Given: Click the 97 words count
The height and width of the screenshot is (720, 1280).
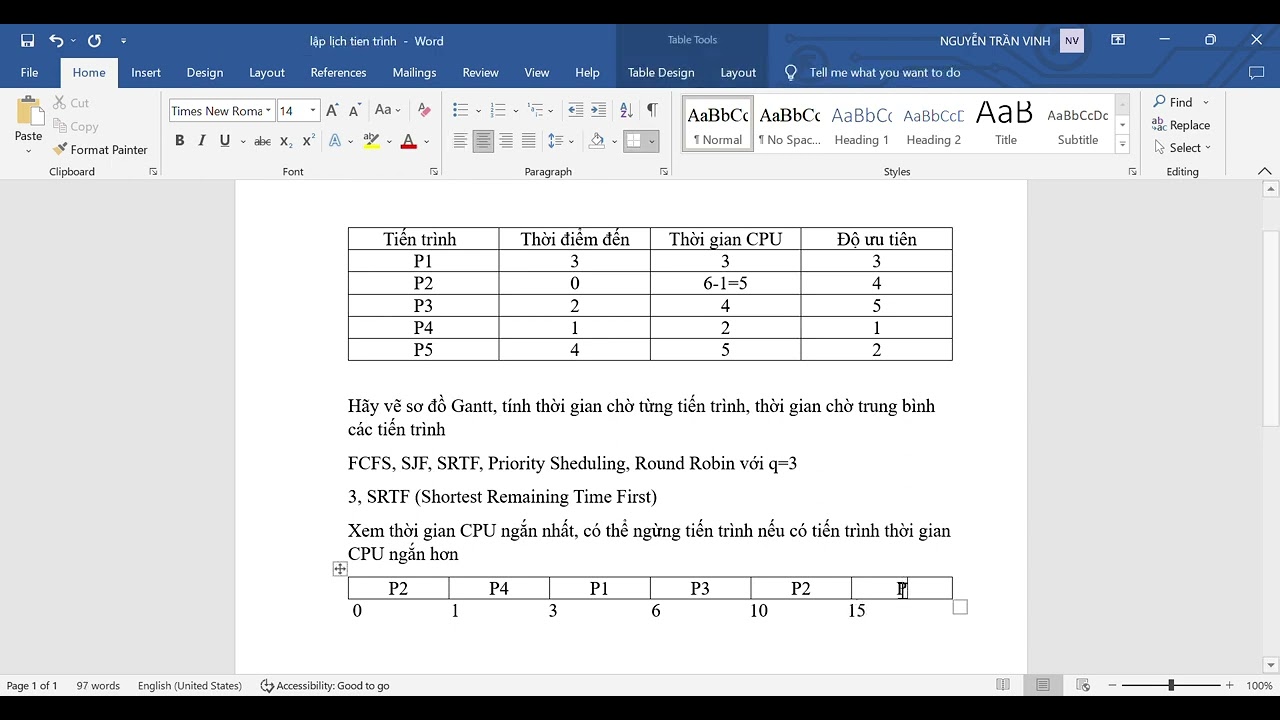Looking at the screenshot, I should [98, 686].
